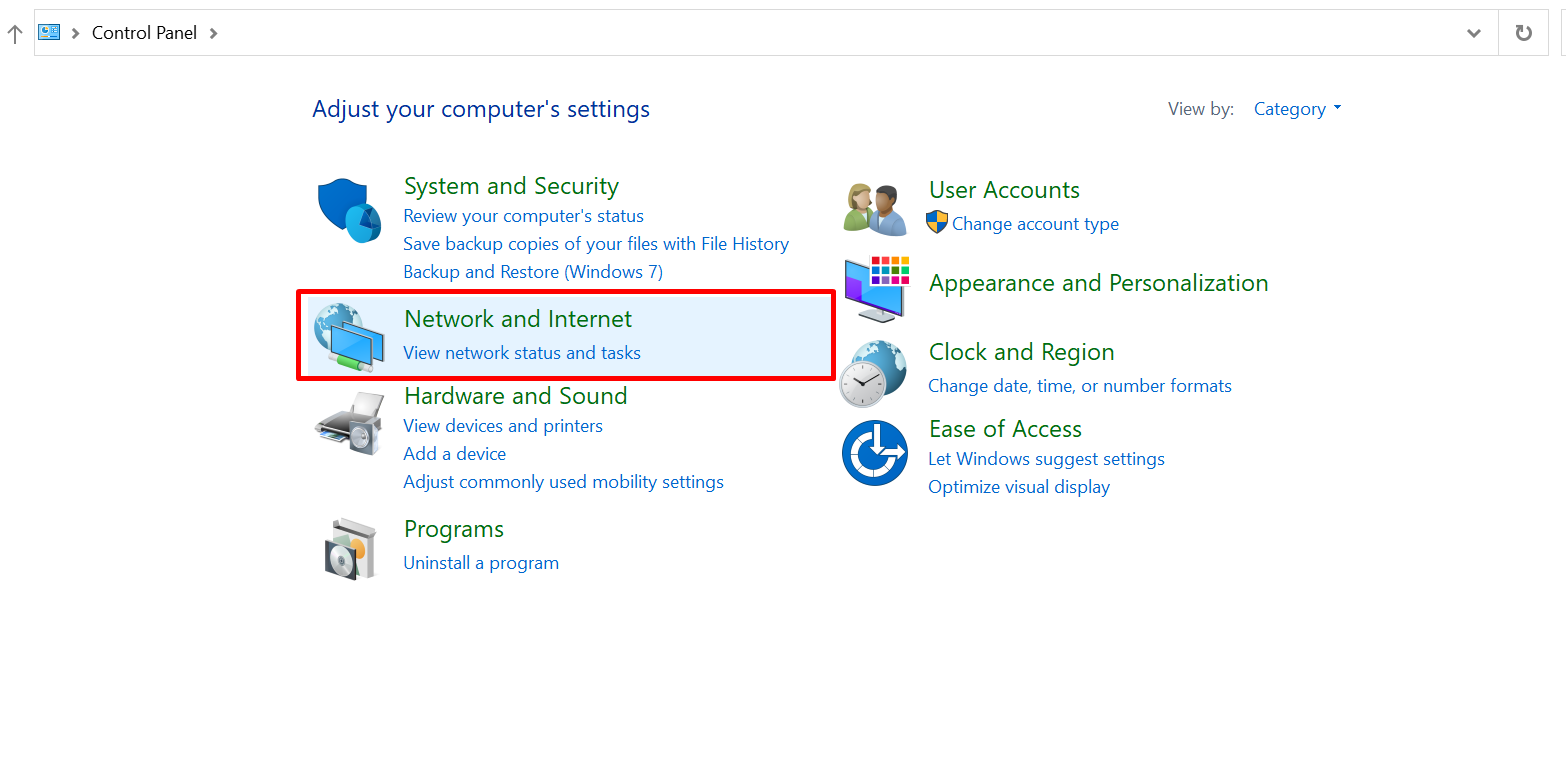Open Appearance and Personalization monitor icon
This screenshot has height=757, width=1566.
pyautogui.click(x=877, y=289)
